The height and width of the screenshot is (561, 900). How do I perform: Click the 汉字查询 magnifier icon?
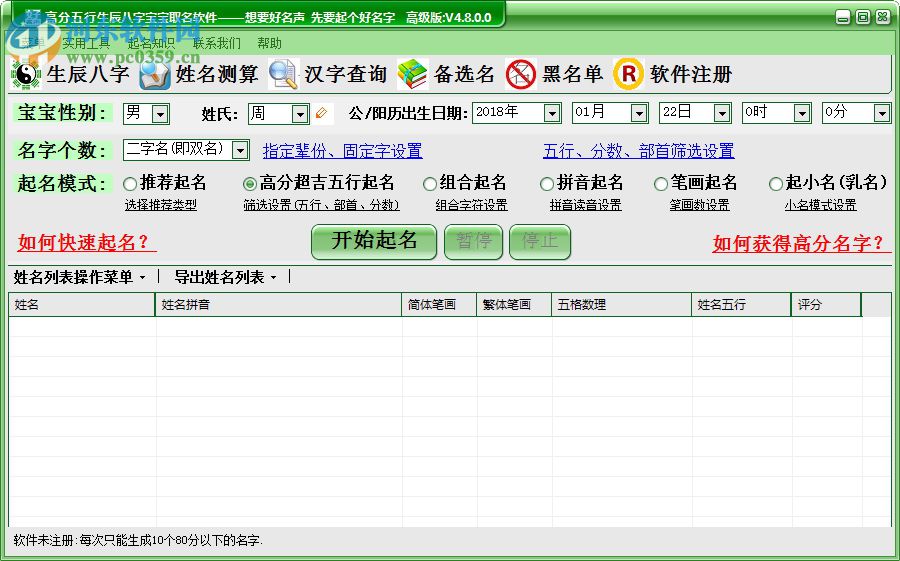click(284, 75)
